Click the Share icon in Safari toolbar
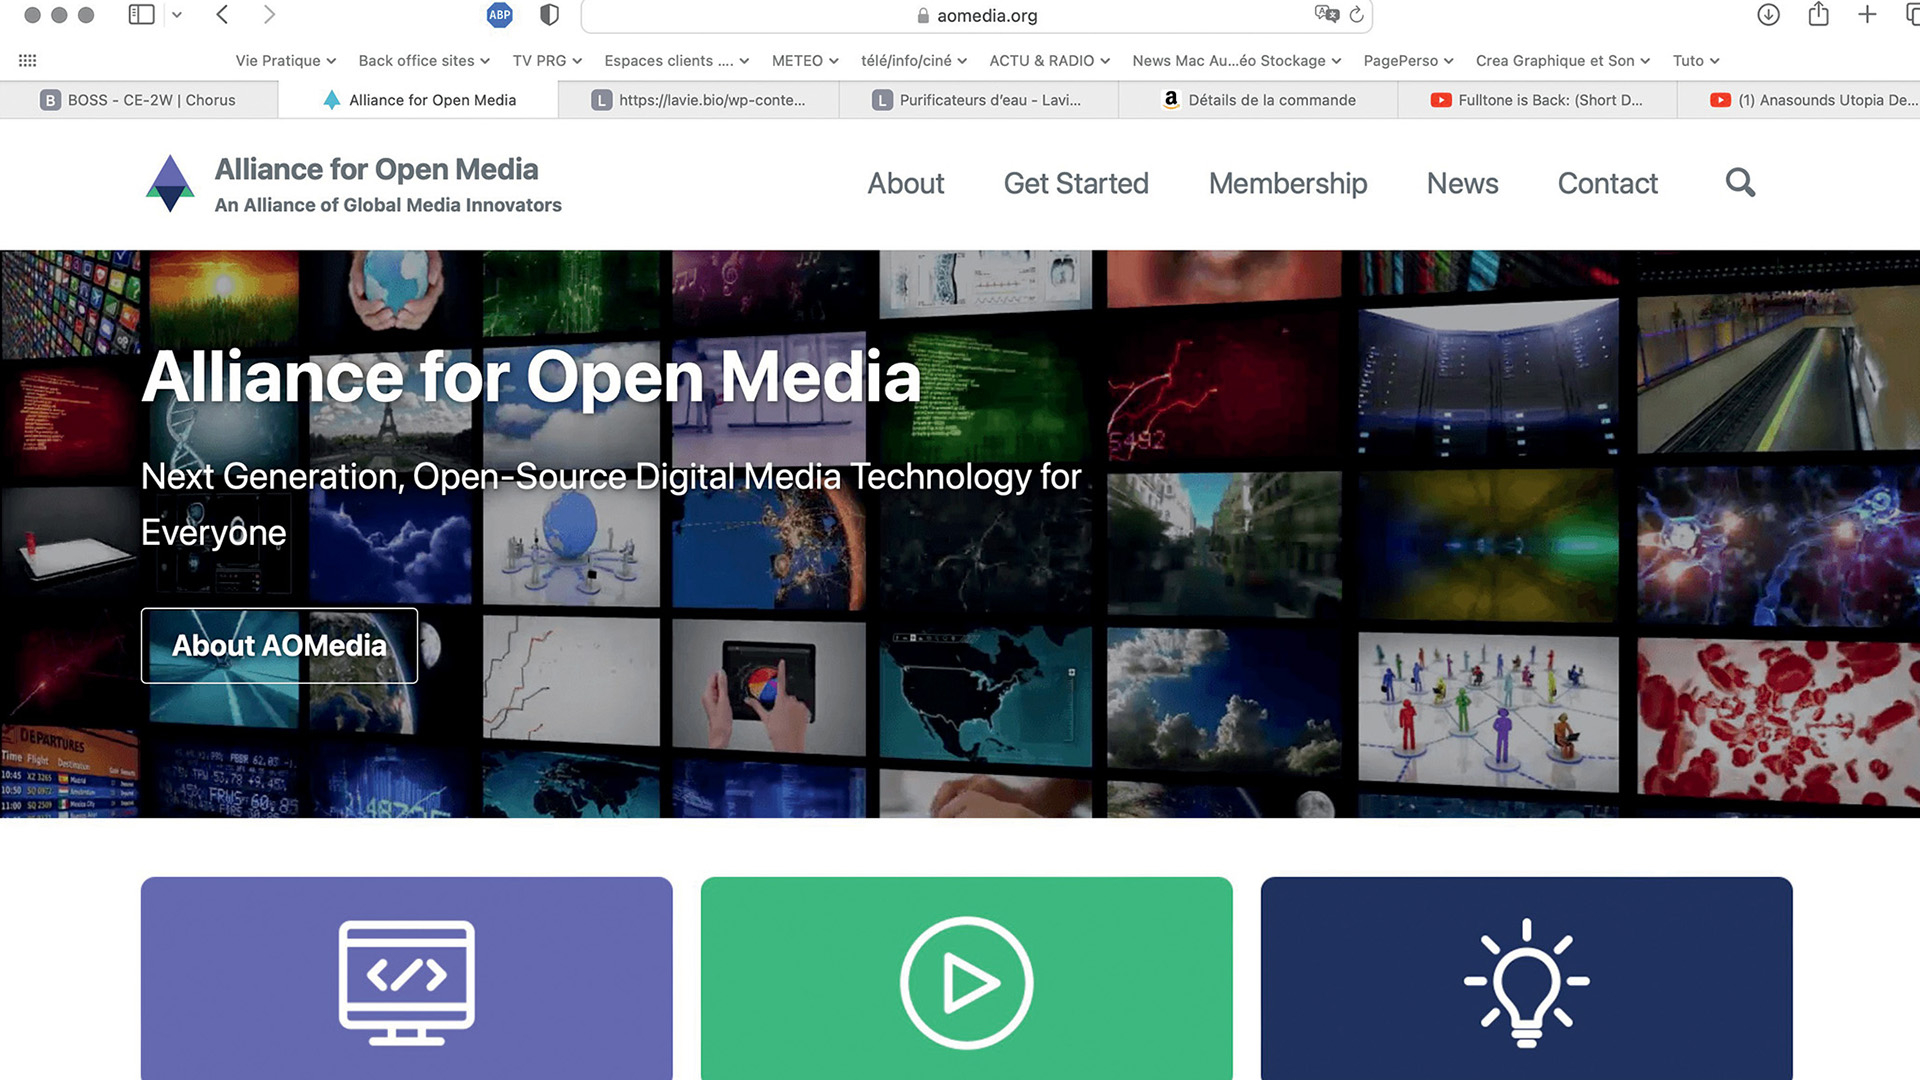 [1817, 15]
